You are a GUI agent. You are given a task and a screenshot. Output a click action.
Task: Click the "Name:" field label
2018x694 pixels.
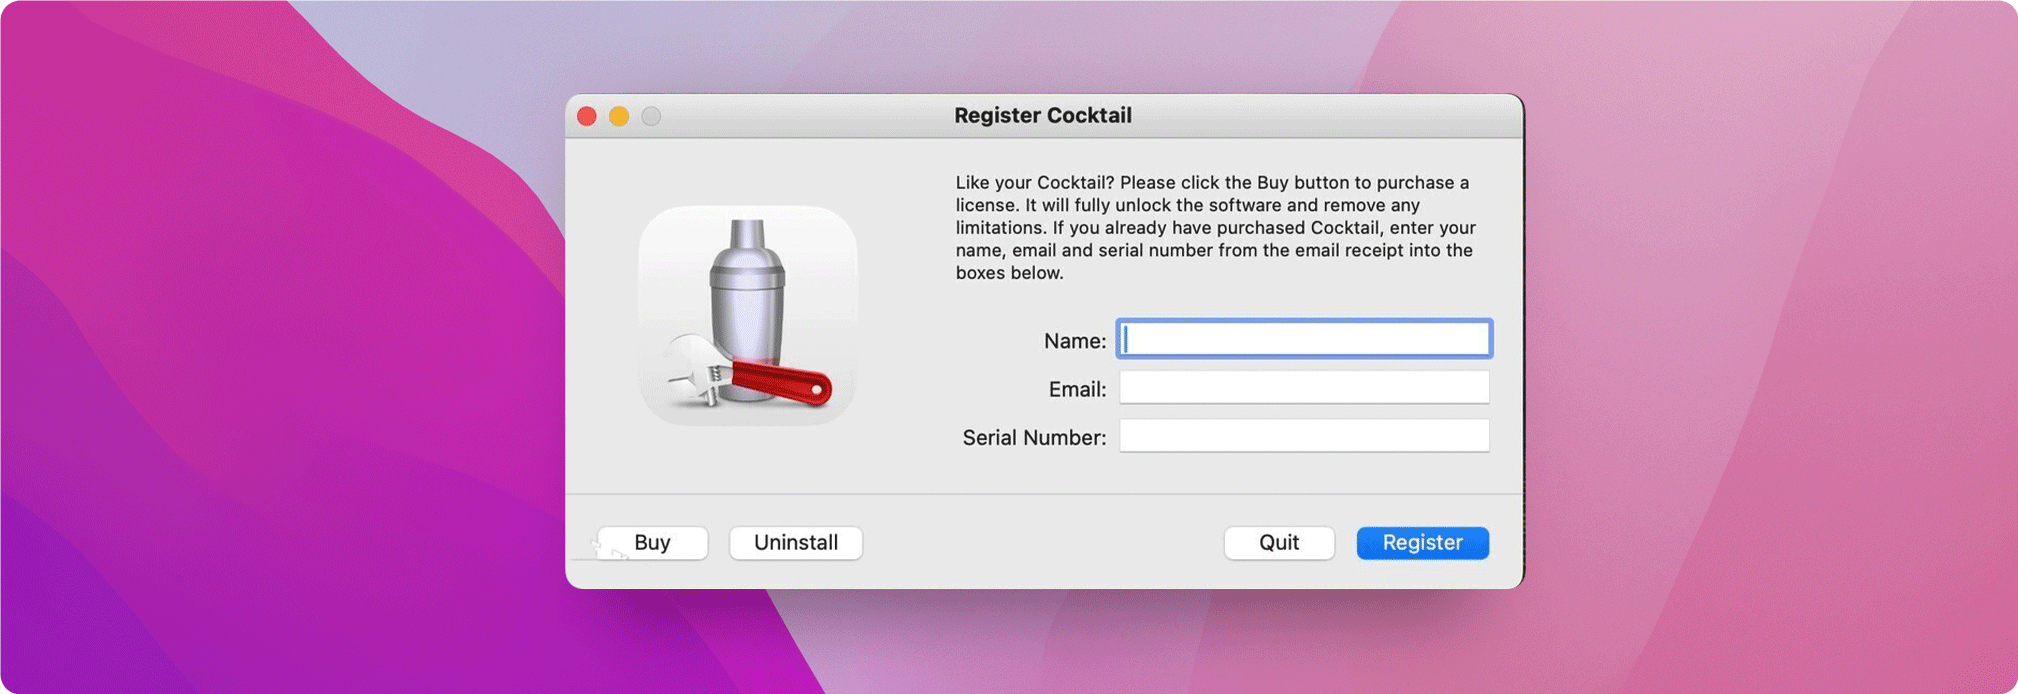coord(1074,341)
